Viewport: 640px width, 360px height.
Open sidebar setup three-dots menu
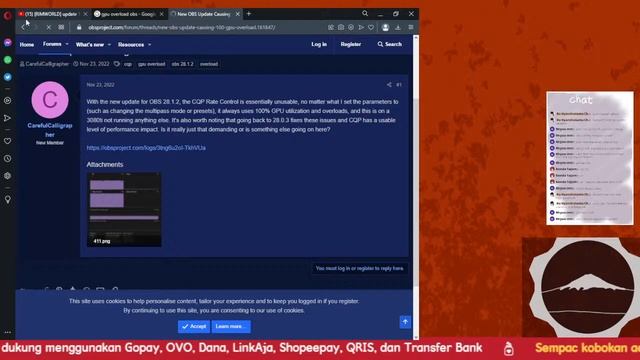pyautogui.click(x=8, y=332)
